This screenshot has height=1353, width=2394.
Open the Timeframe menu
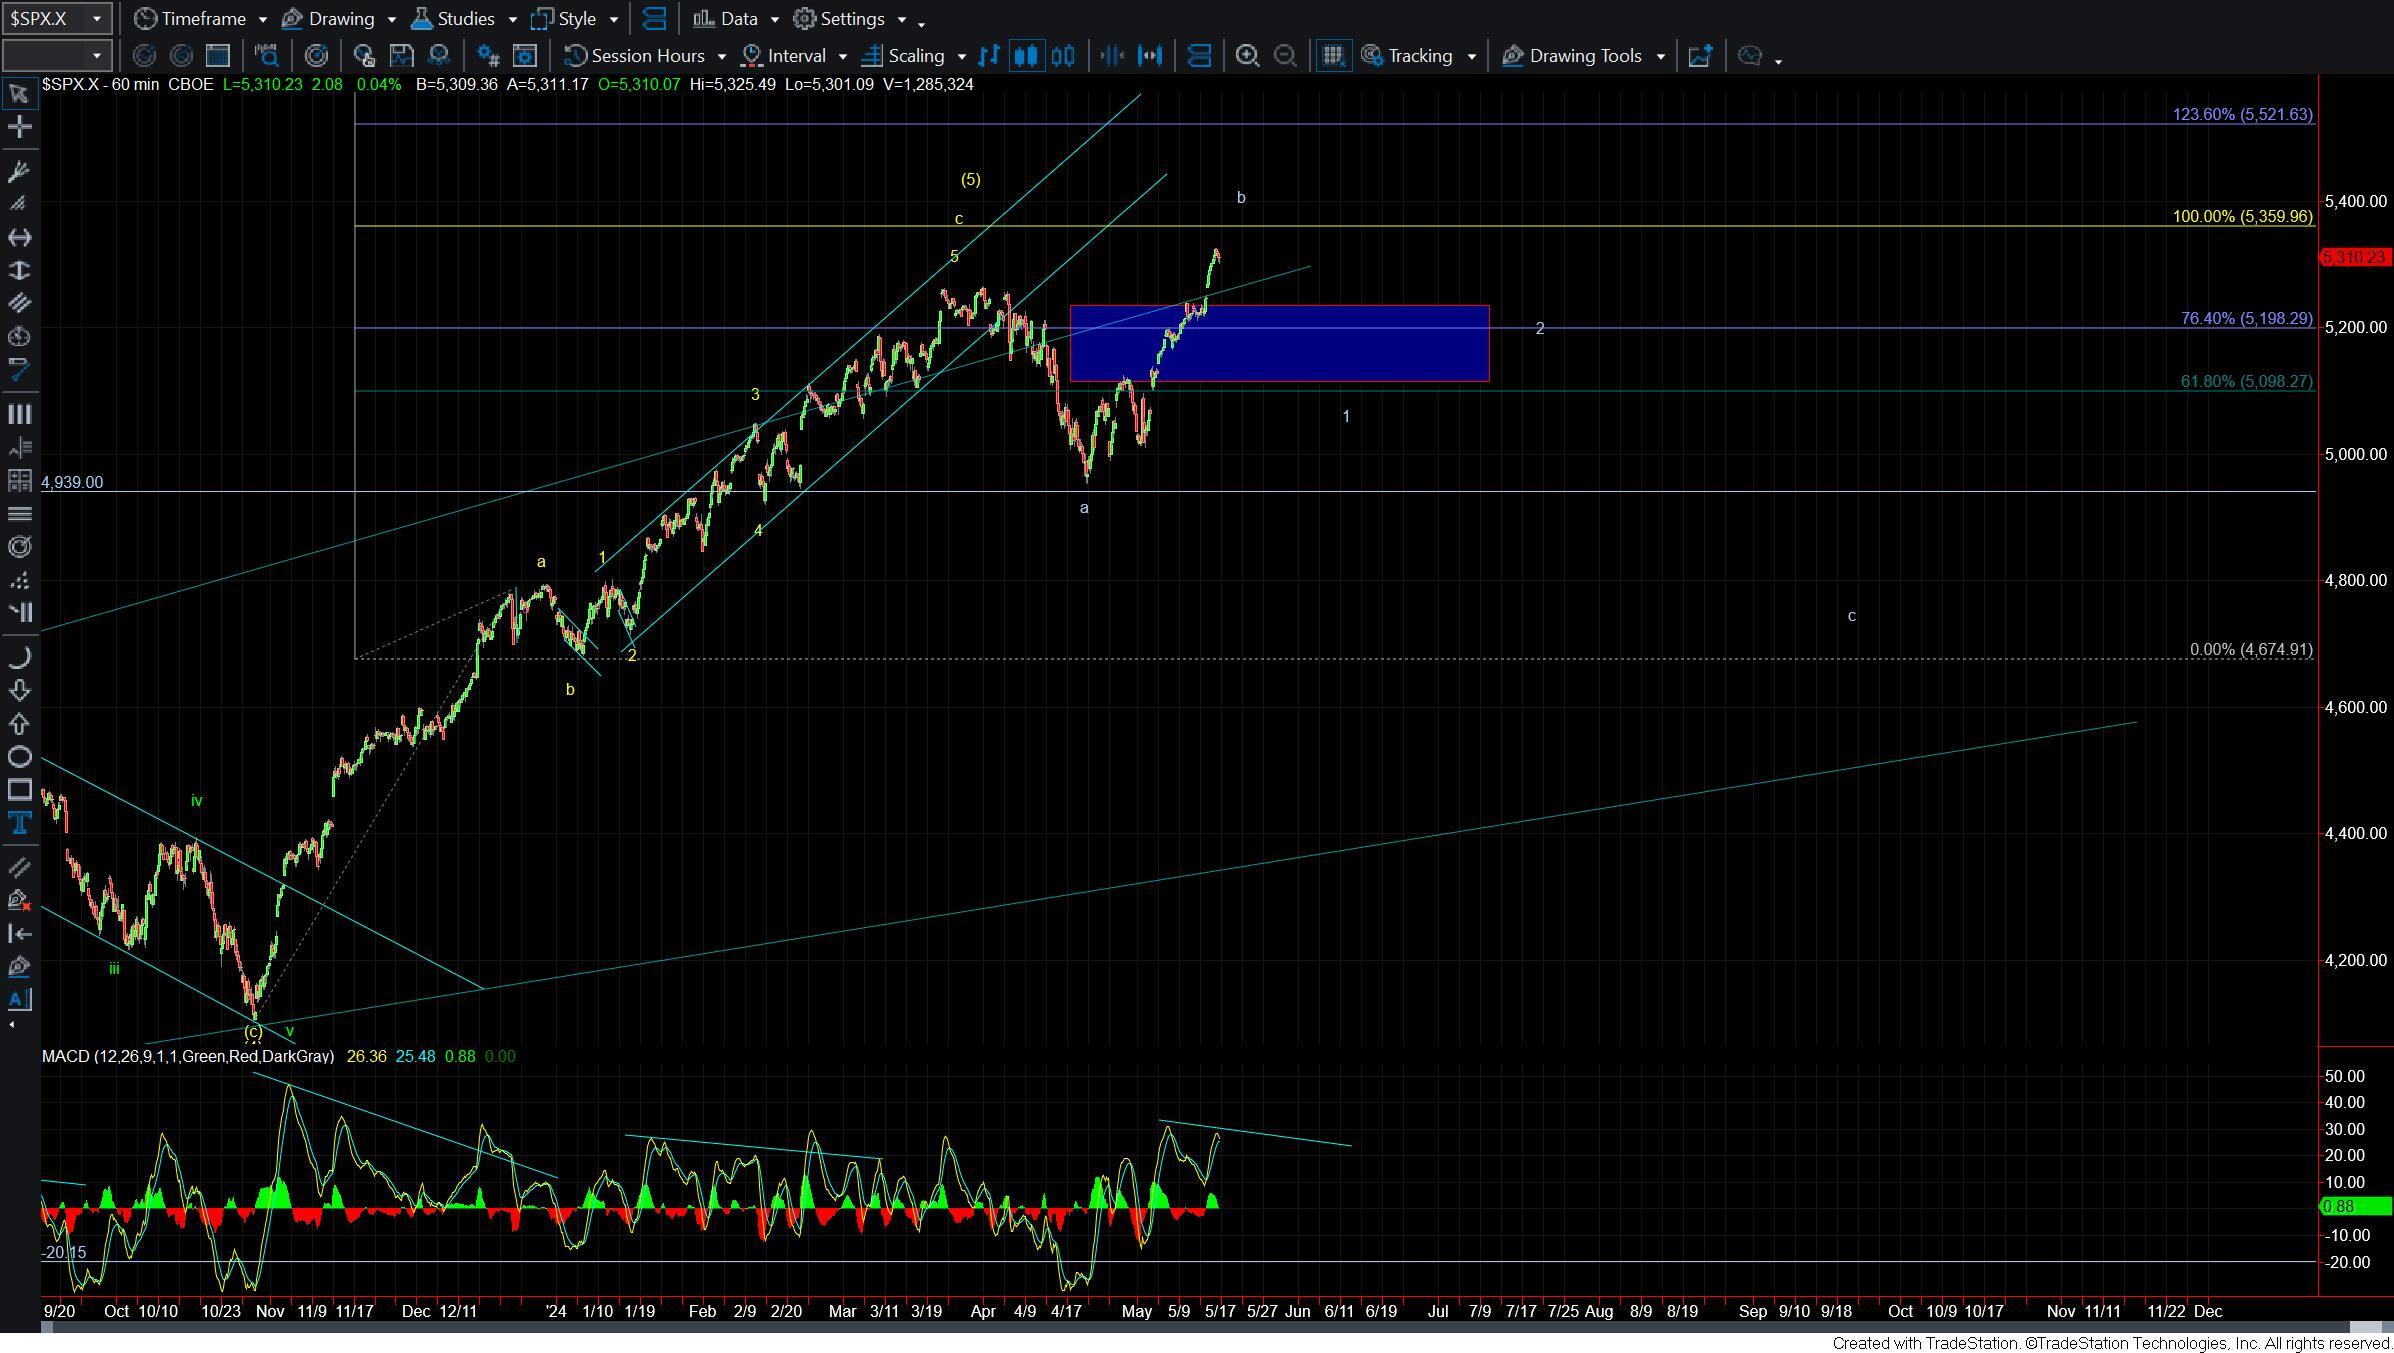click(x=190, y=19)
